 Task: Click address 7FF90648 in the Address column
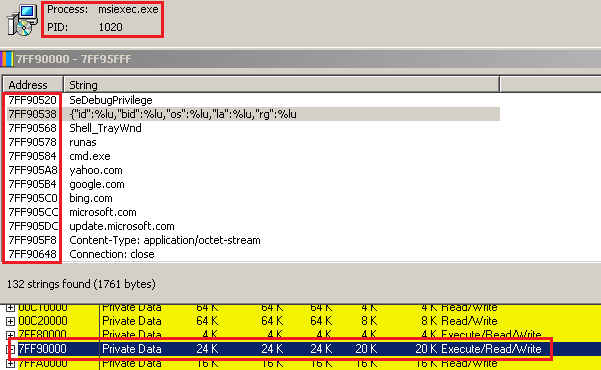point(33,254)
